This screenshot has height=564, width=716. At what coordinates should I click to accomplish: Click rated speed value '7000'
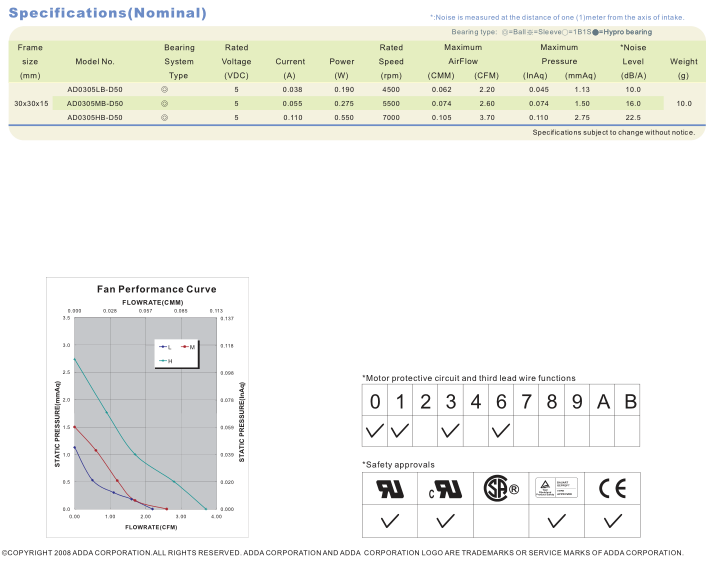point(391,117)
